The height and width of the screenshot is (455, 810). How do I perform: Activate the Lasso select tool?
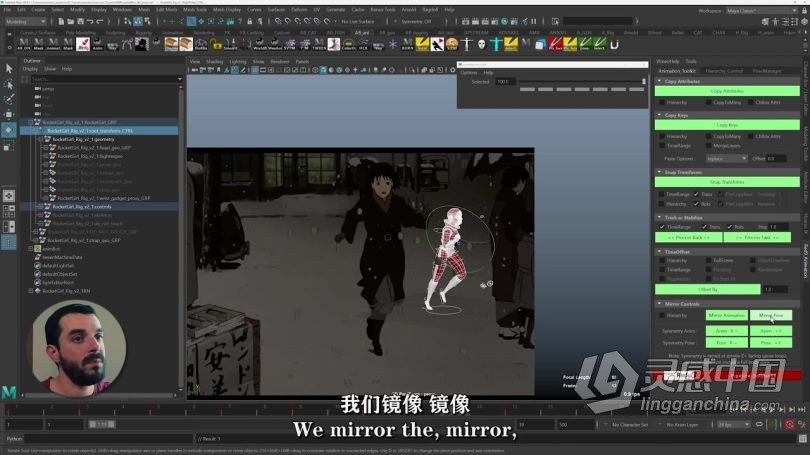(9, 84)
